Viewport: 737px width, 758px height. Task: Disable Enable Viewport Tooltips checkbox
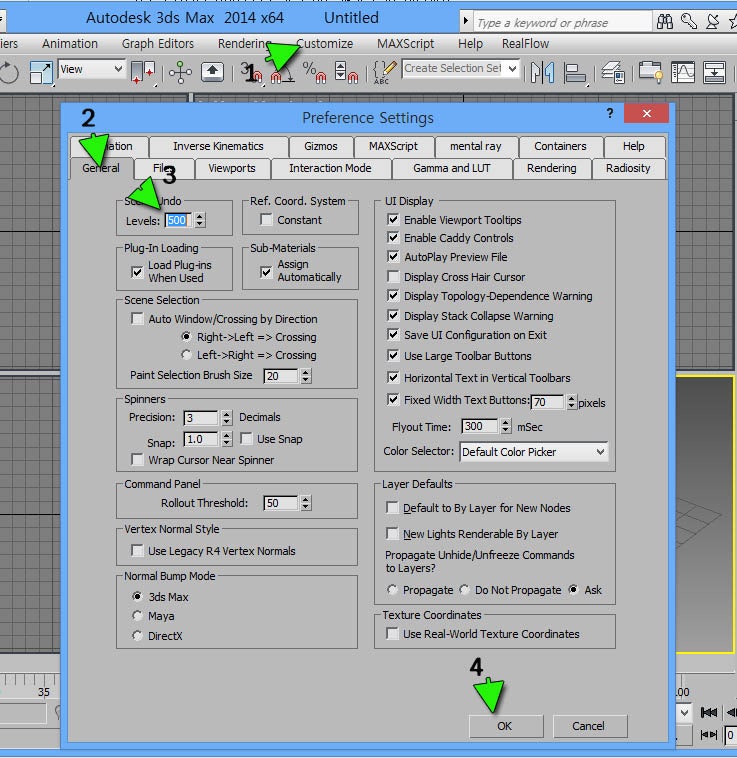click(393, 220)
